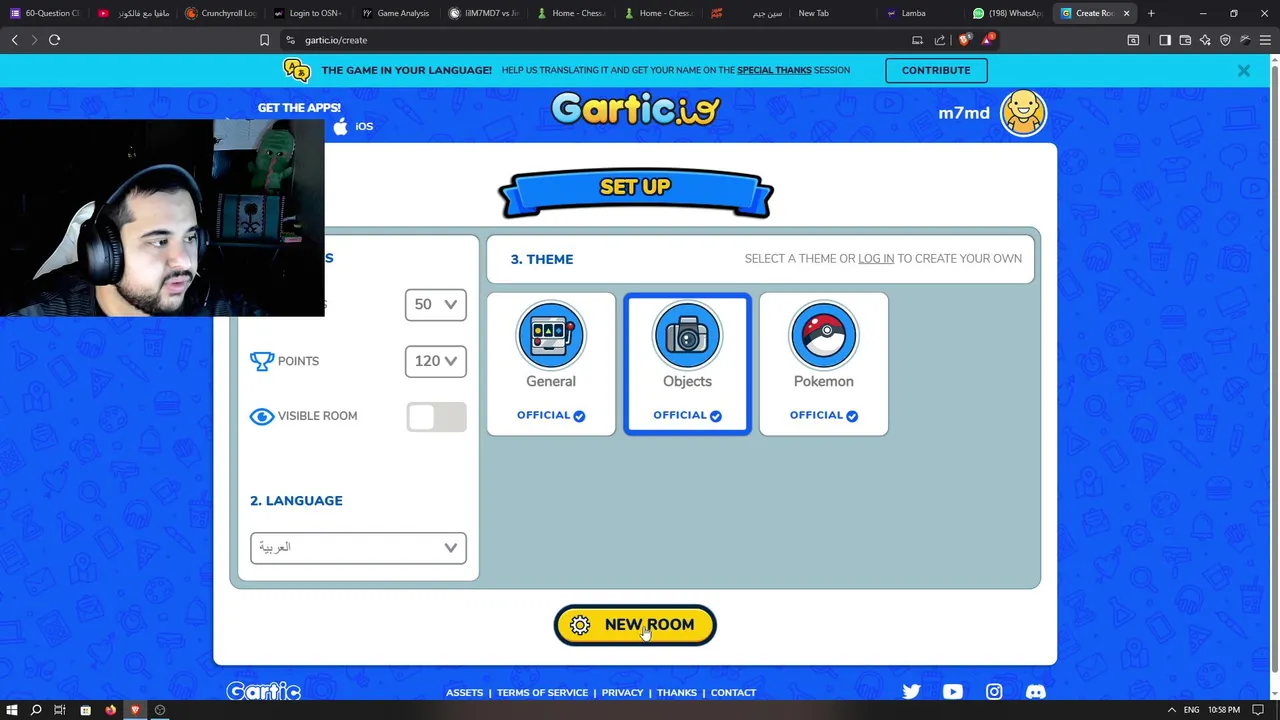This screenshot has height=720, width=1280.
Task: Click the taskbar search icon
Action: click(x=36, y=710)
